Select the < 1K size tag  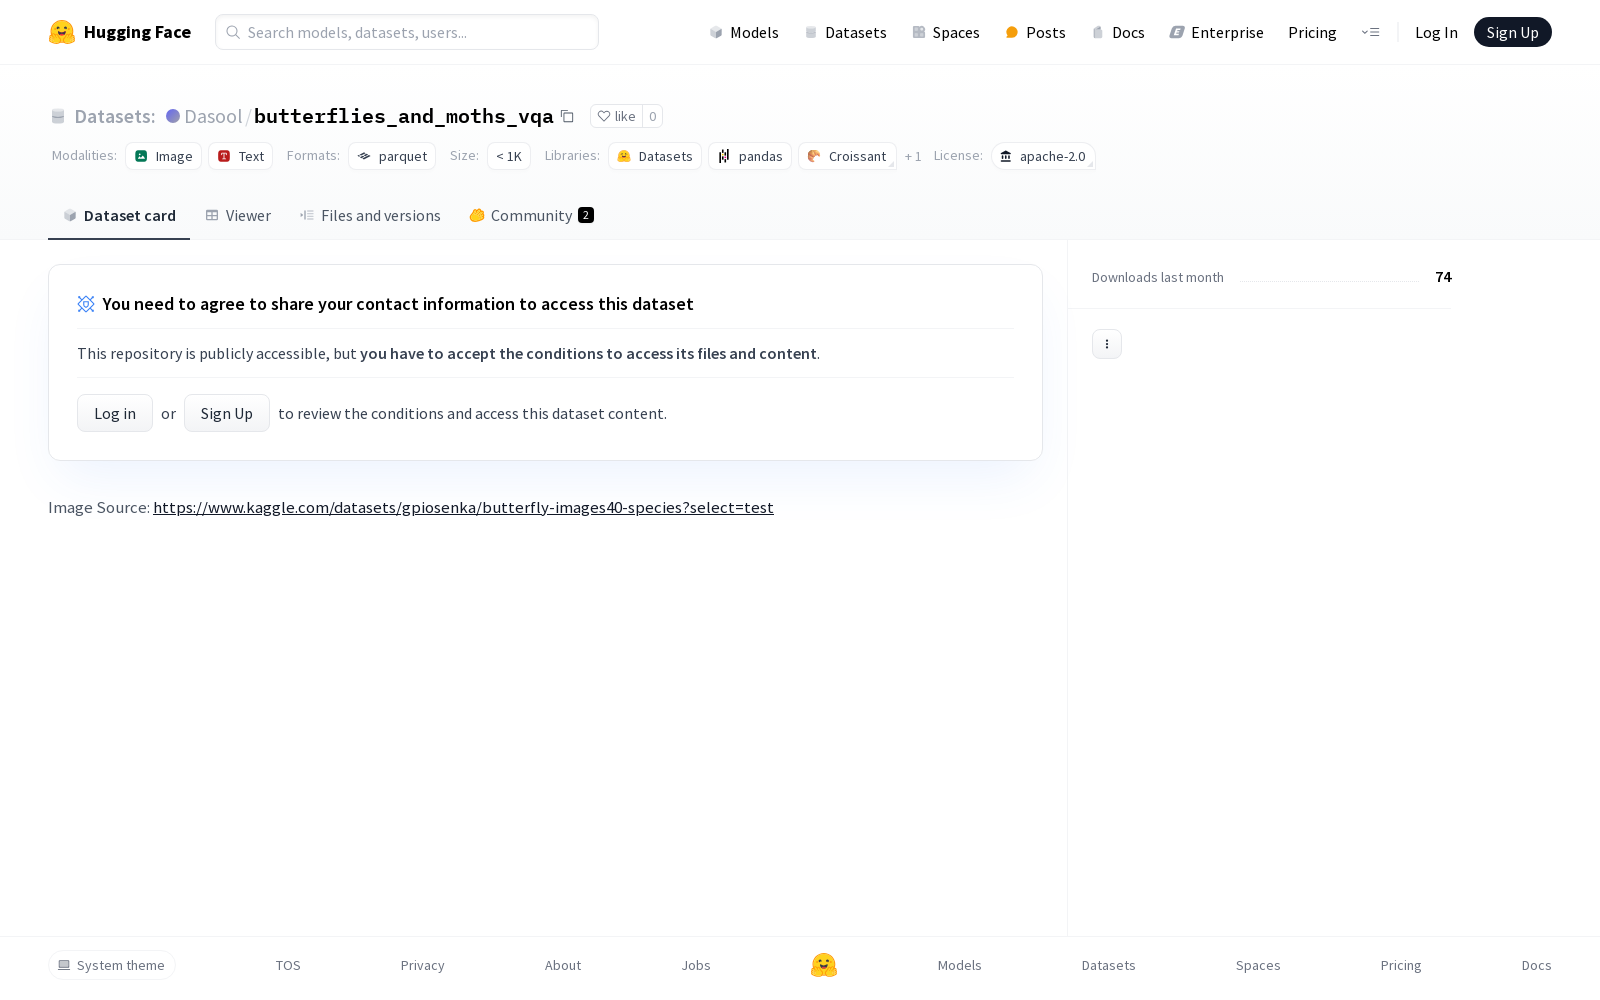click(x=509, y=156)
